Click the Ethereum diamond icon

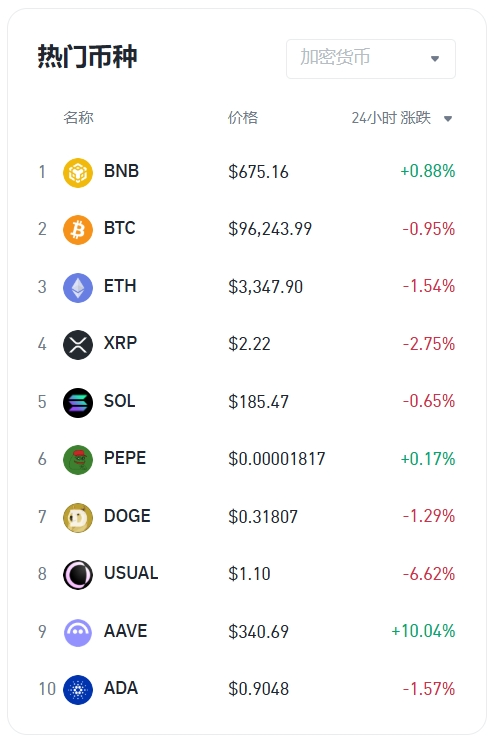(x=78, y=287)
